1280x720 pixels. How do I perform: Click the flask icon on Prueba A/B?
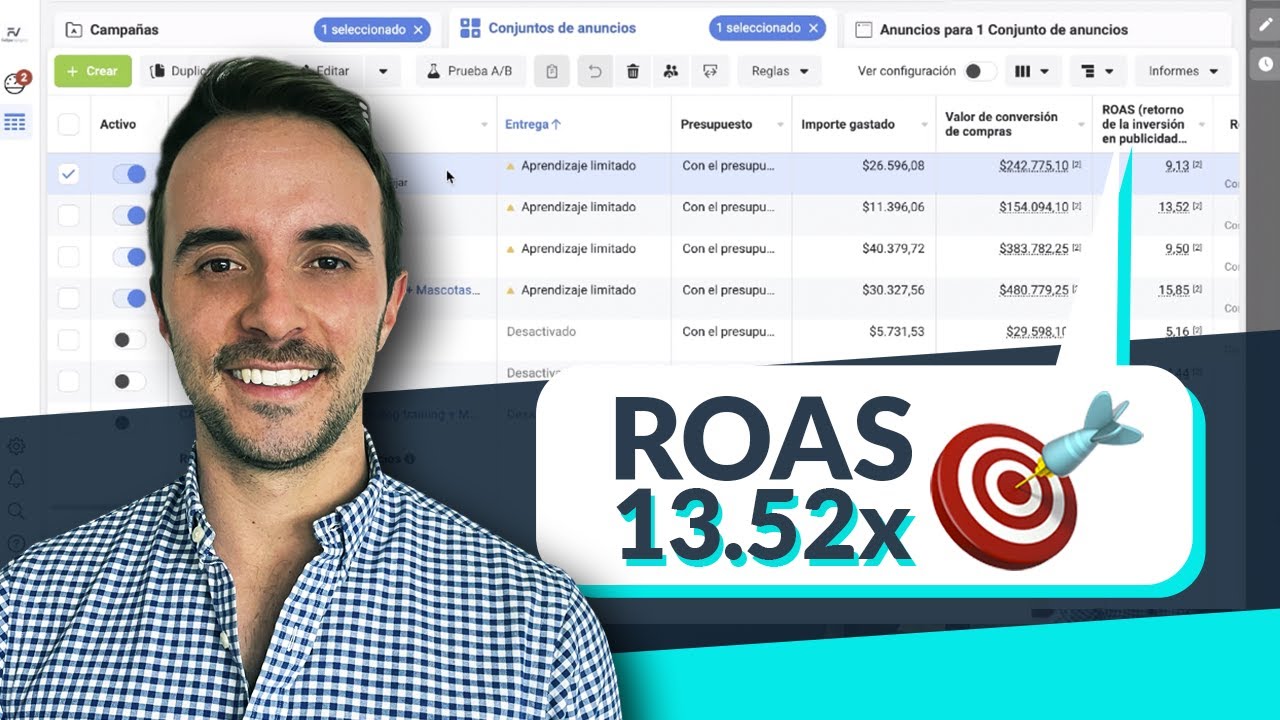tap(434, 71)
